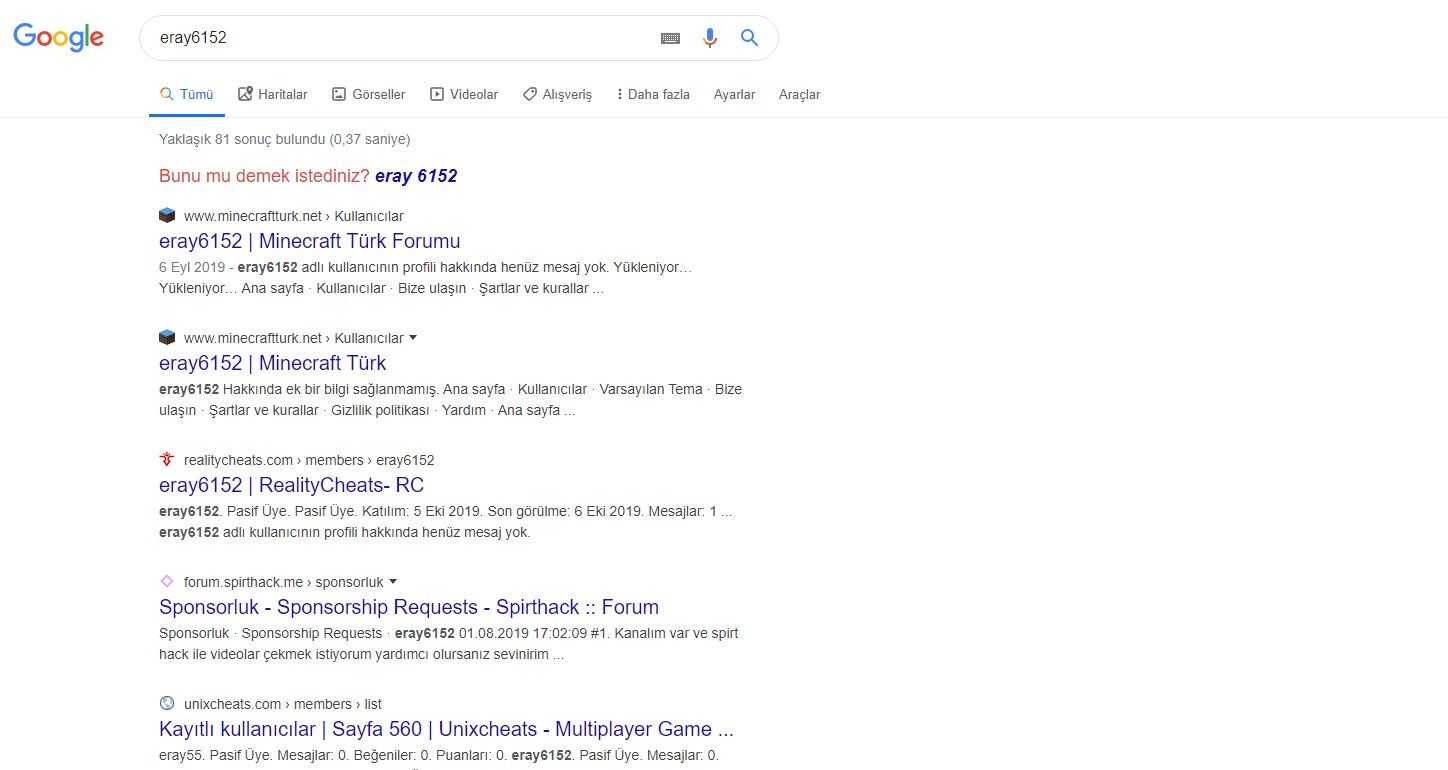1448x770 pixels.
Task: Switch to the Görseller tab
Action: [368, 95]
